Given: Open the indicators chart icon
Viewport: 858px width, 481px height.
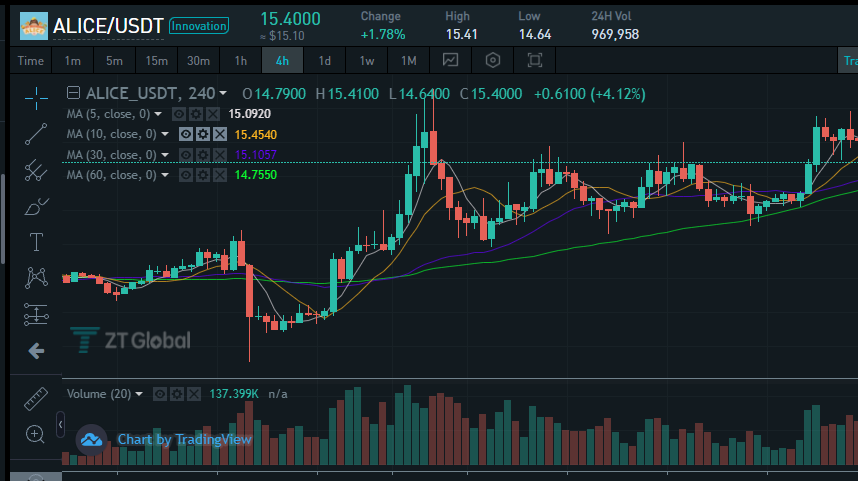Looking at the screenshot, I should tap(451, 60).
